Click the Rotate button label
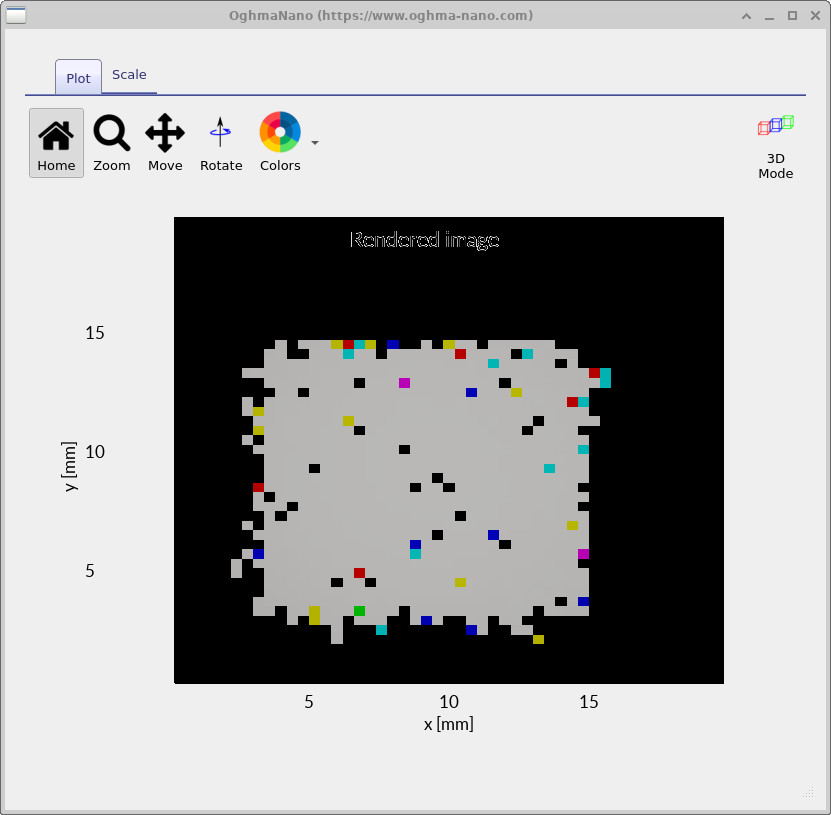Image resolution: width=831 pixels, height=815 pixels. [221, 165]
